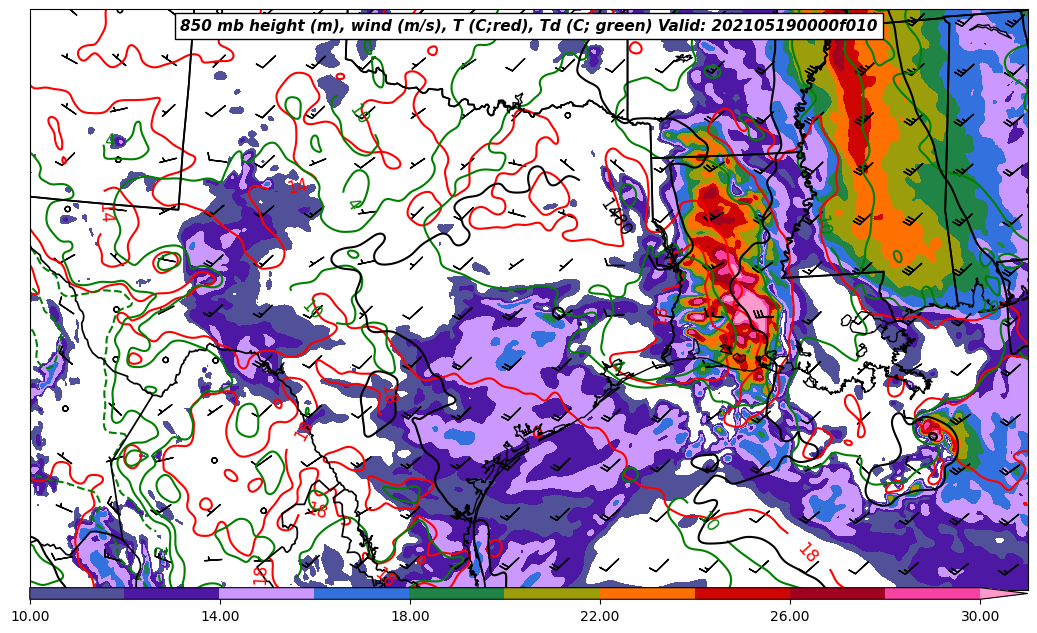Click the 14.00 colorbar tick label
Viewport: 1037px width, 633px height.
(220, 617)
